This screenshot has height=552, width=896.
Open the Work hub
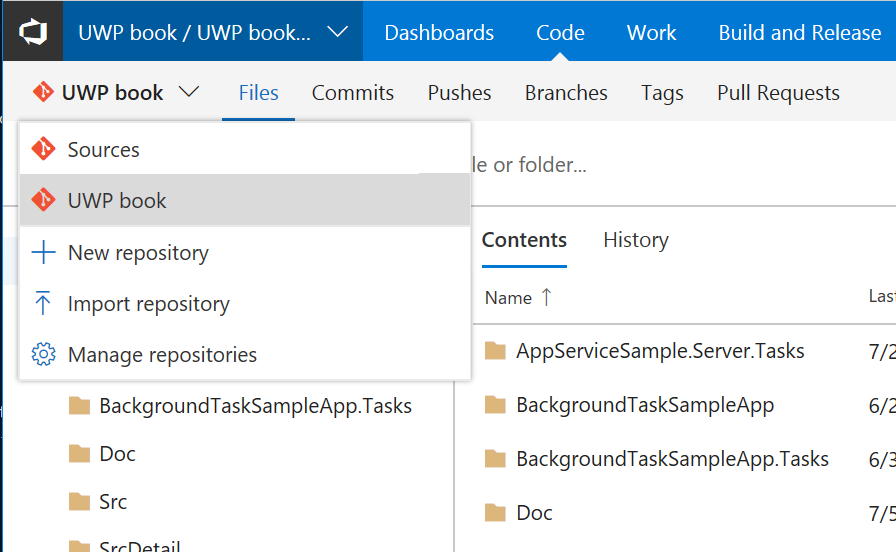click(x=652, y=32)
